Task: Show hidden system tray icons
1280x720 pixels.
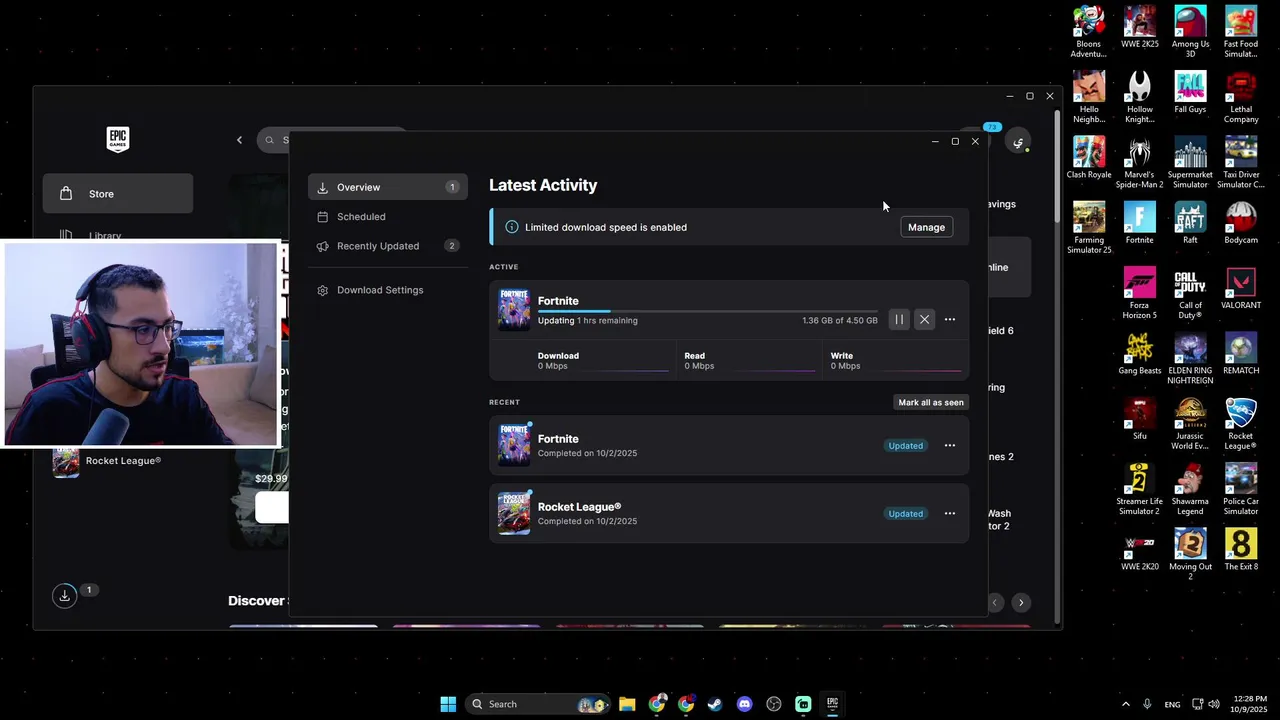Action: 1125,704
